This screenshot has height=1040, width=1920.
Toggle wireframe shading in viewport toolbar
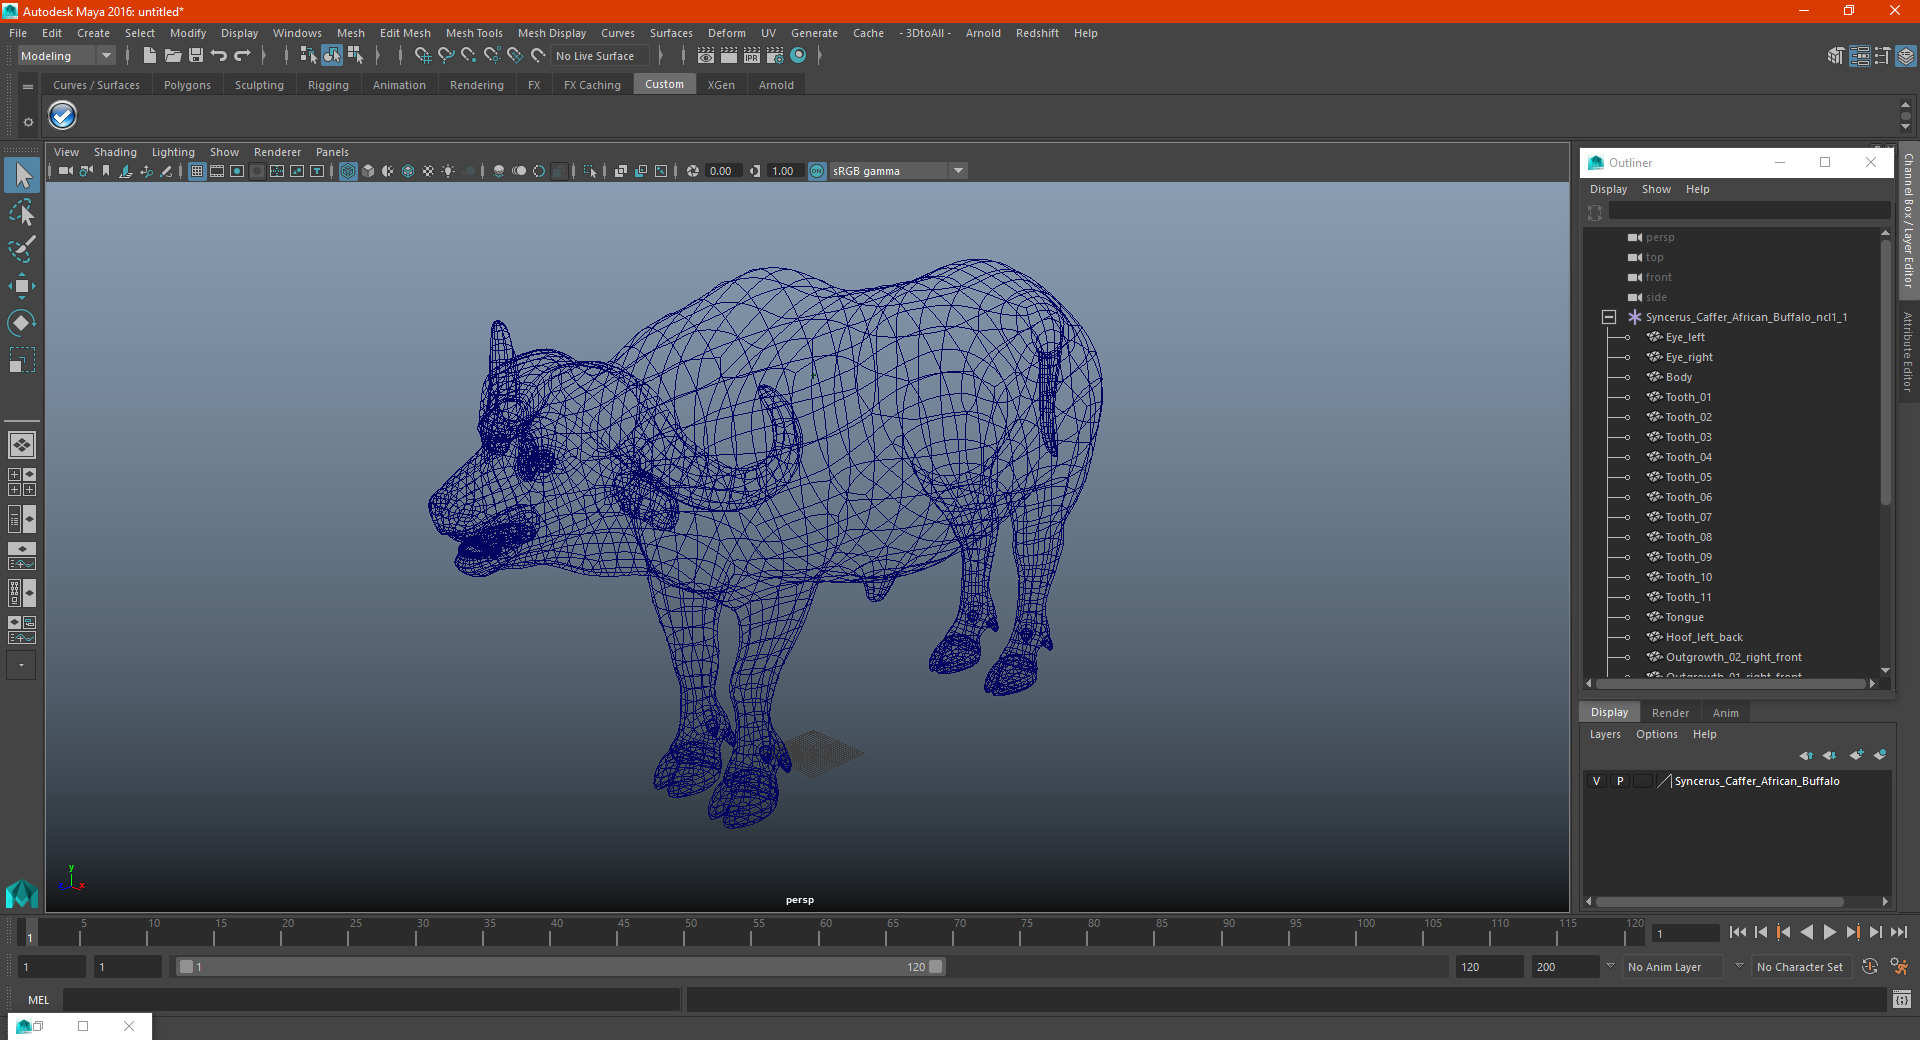[348, 171]
